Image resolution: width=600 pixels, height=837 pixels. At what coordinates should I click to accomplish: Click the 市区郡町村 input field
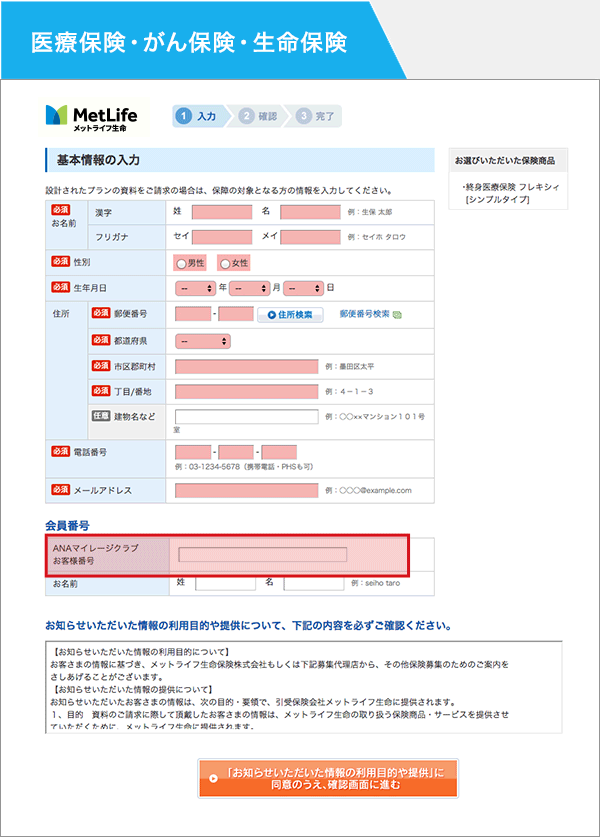coord(247,367)
